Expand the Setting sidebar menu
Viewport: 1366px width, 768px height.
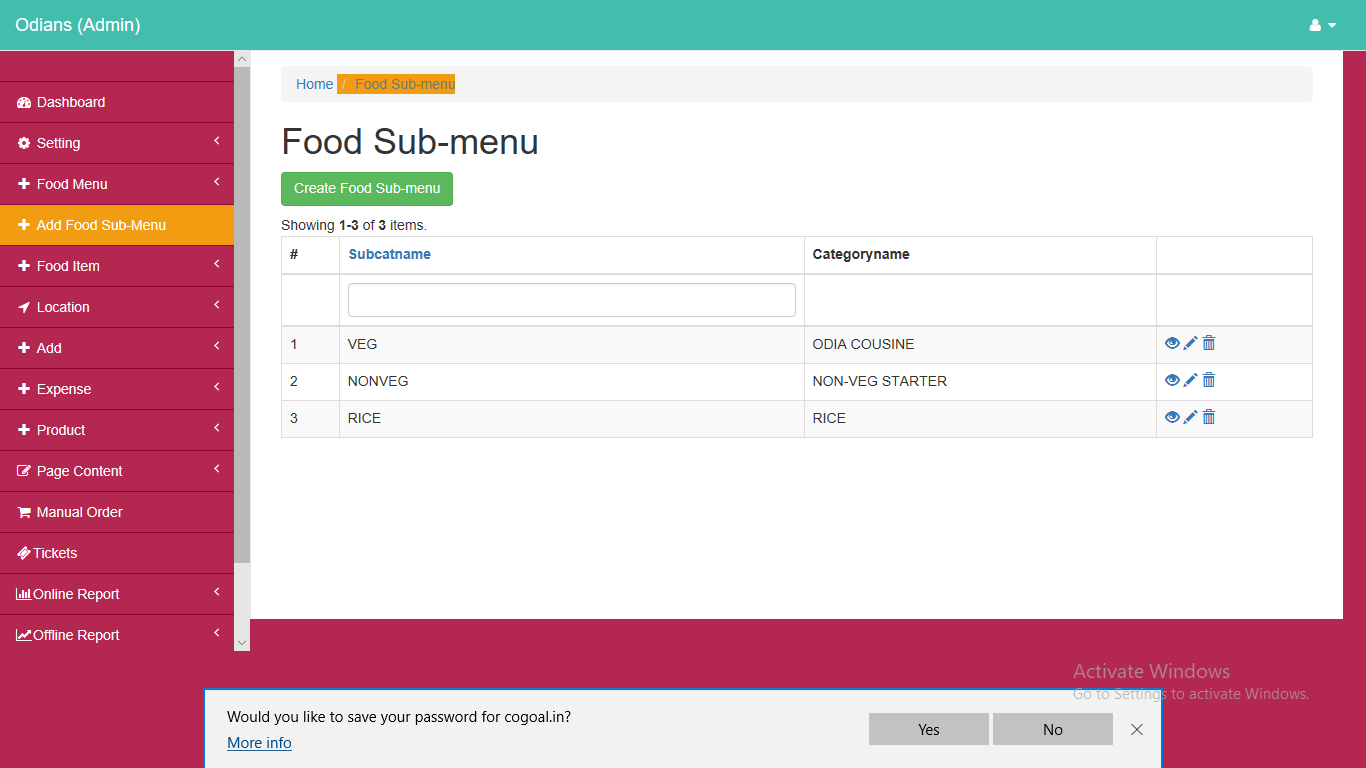[116, 143]
